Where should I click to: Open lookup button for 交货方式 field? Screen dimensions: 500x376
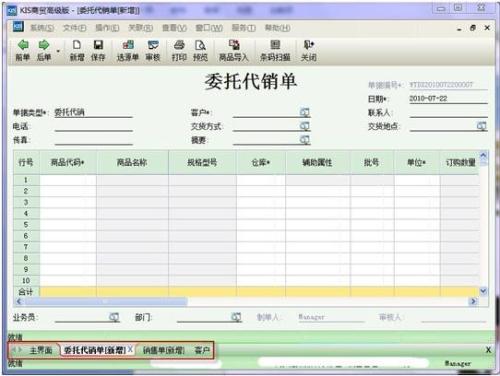click(x=305, y=126)
